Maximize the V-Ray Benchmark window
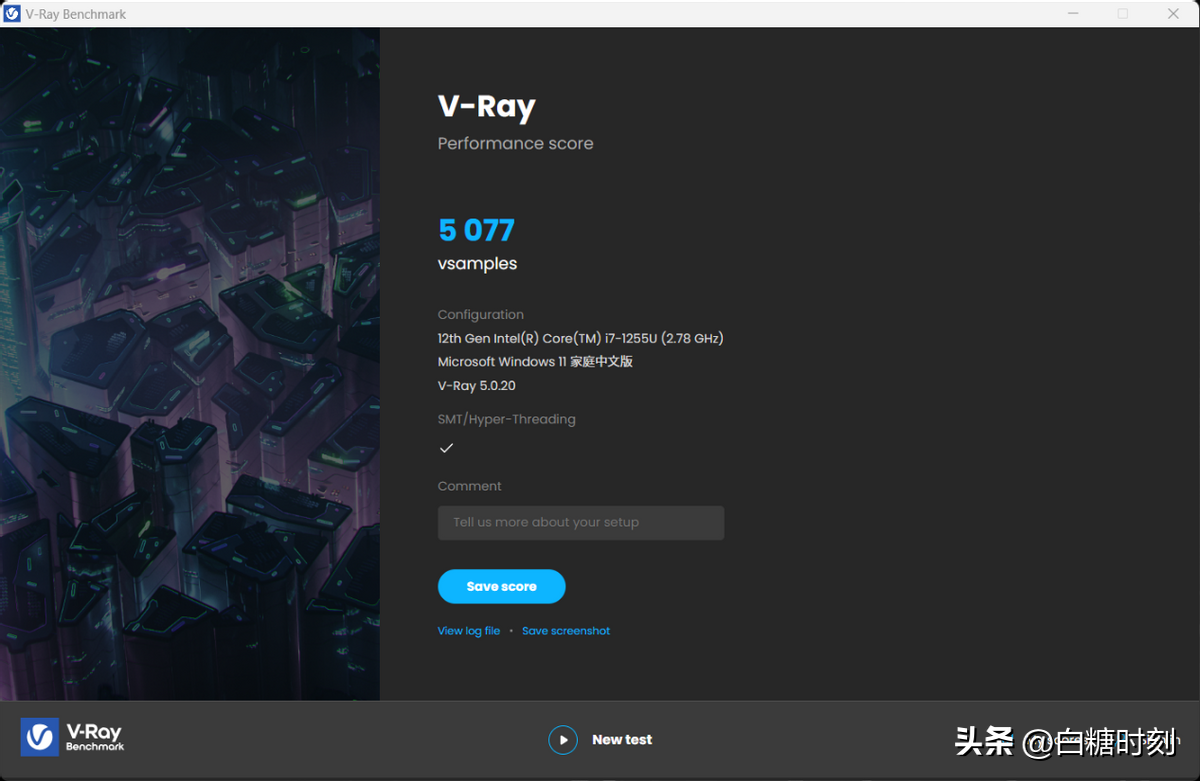The height and width of the screenshot is (781, 1200). 1123,14
